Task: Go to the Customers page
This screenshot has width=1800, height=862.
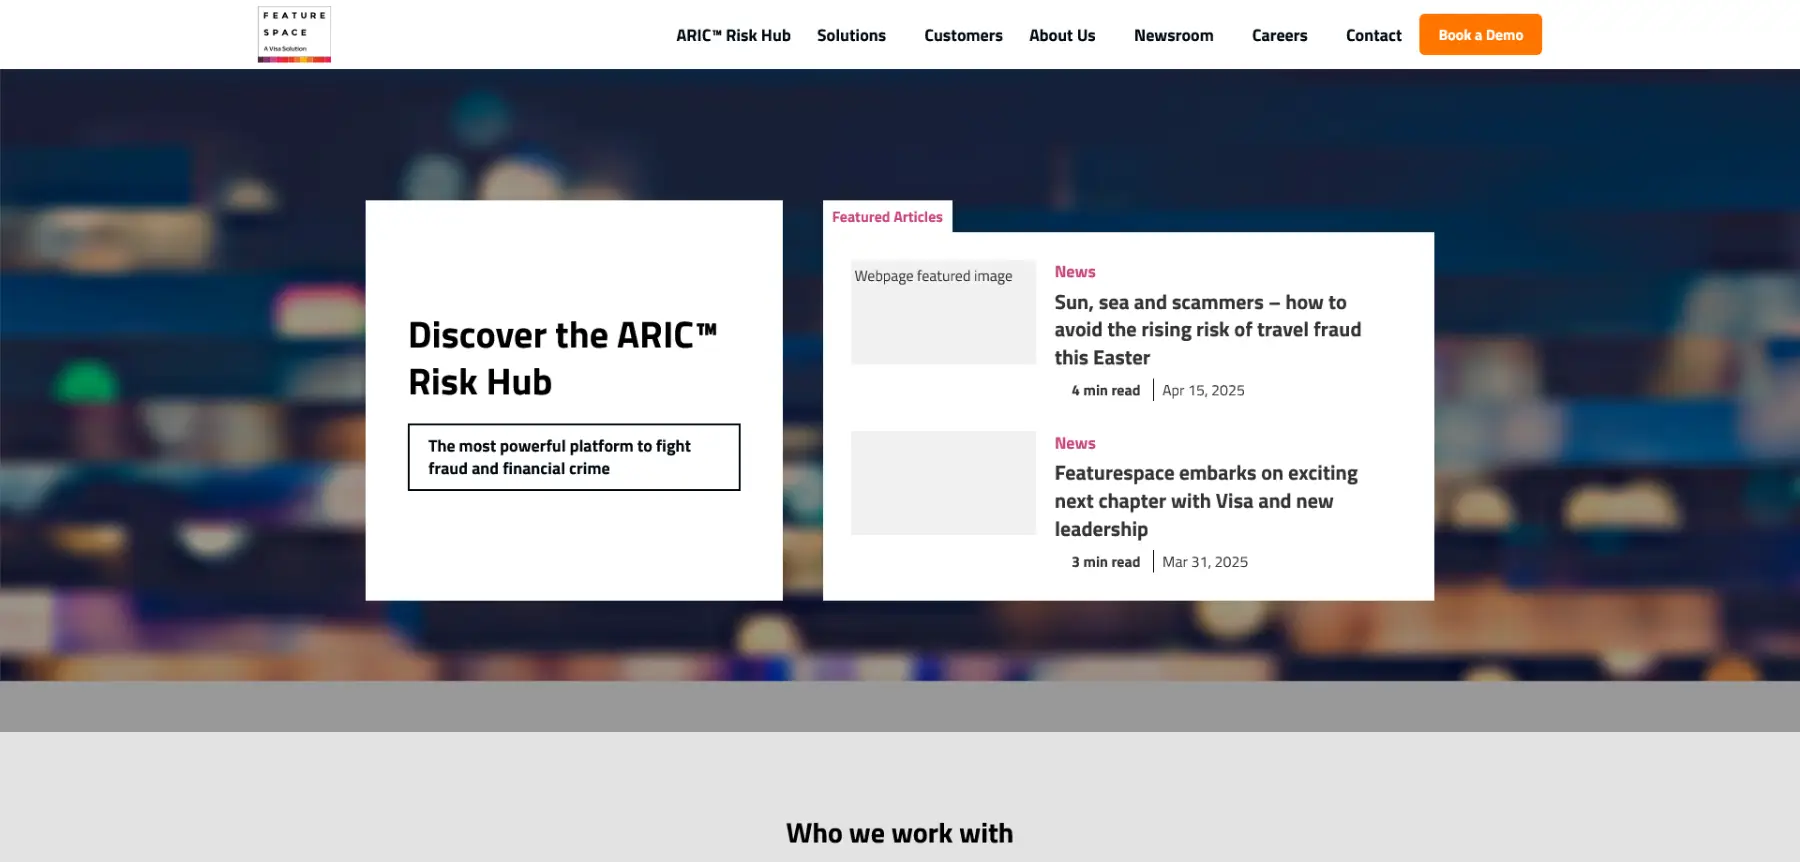Action: tap(963, 36)
